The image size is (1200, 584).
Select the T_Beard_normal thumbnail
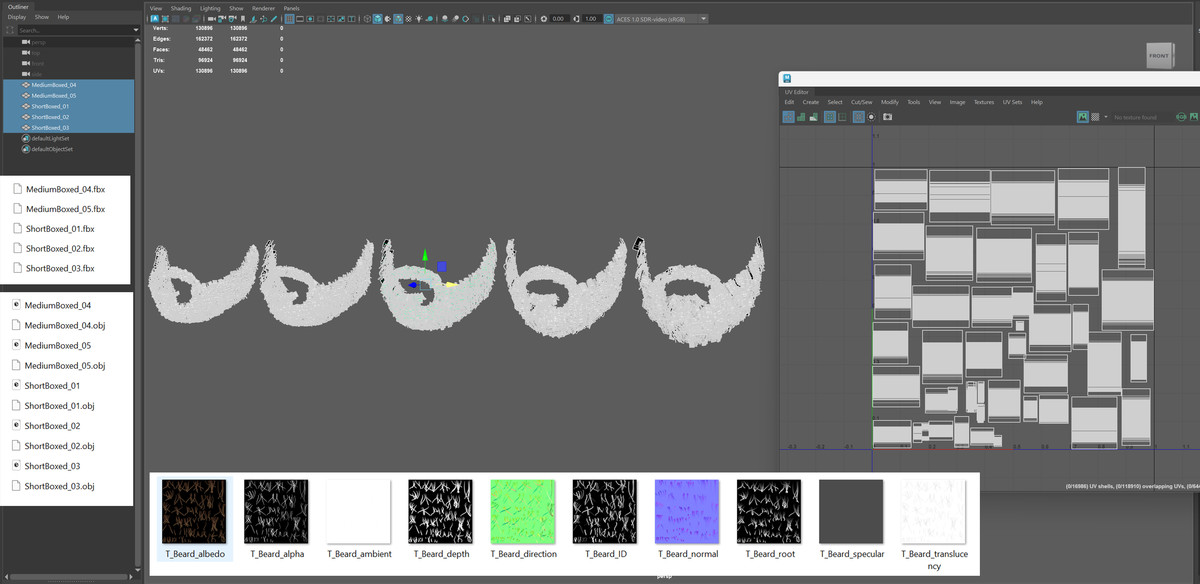pos(687,511)
